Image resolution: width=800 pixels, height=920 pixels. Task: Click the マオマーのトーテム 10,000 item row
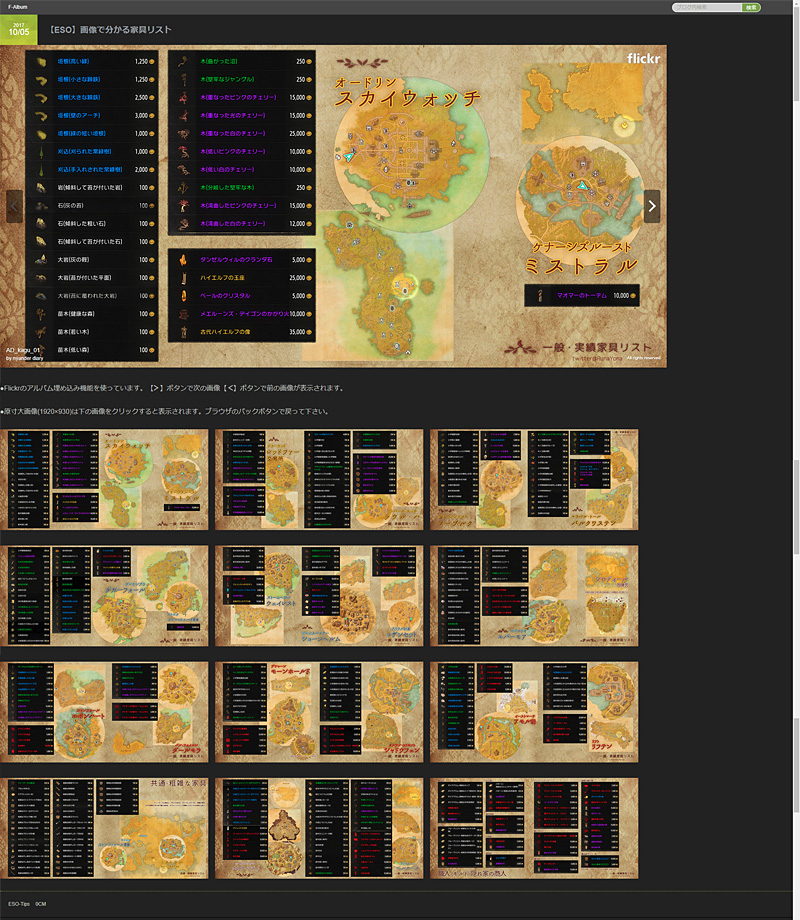pos(582,296)
